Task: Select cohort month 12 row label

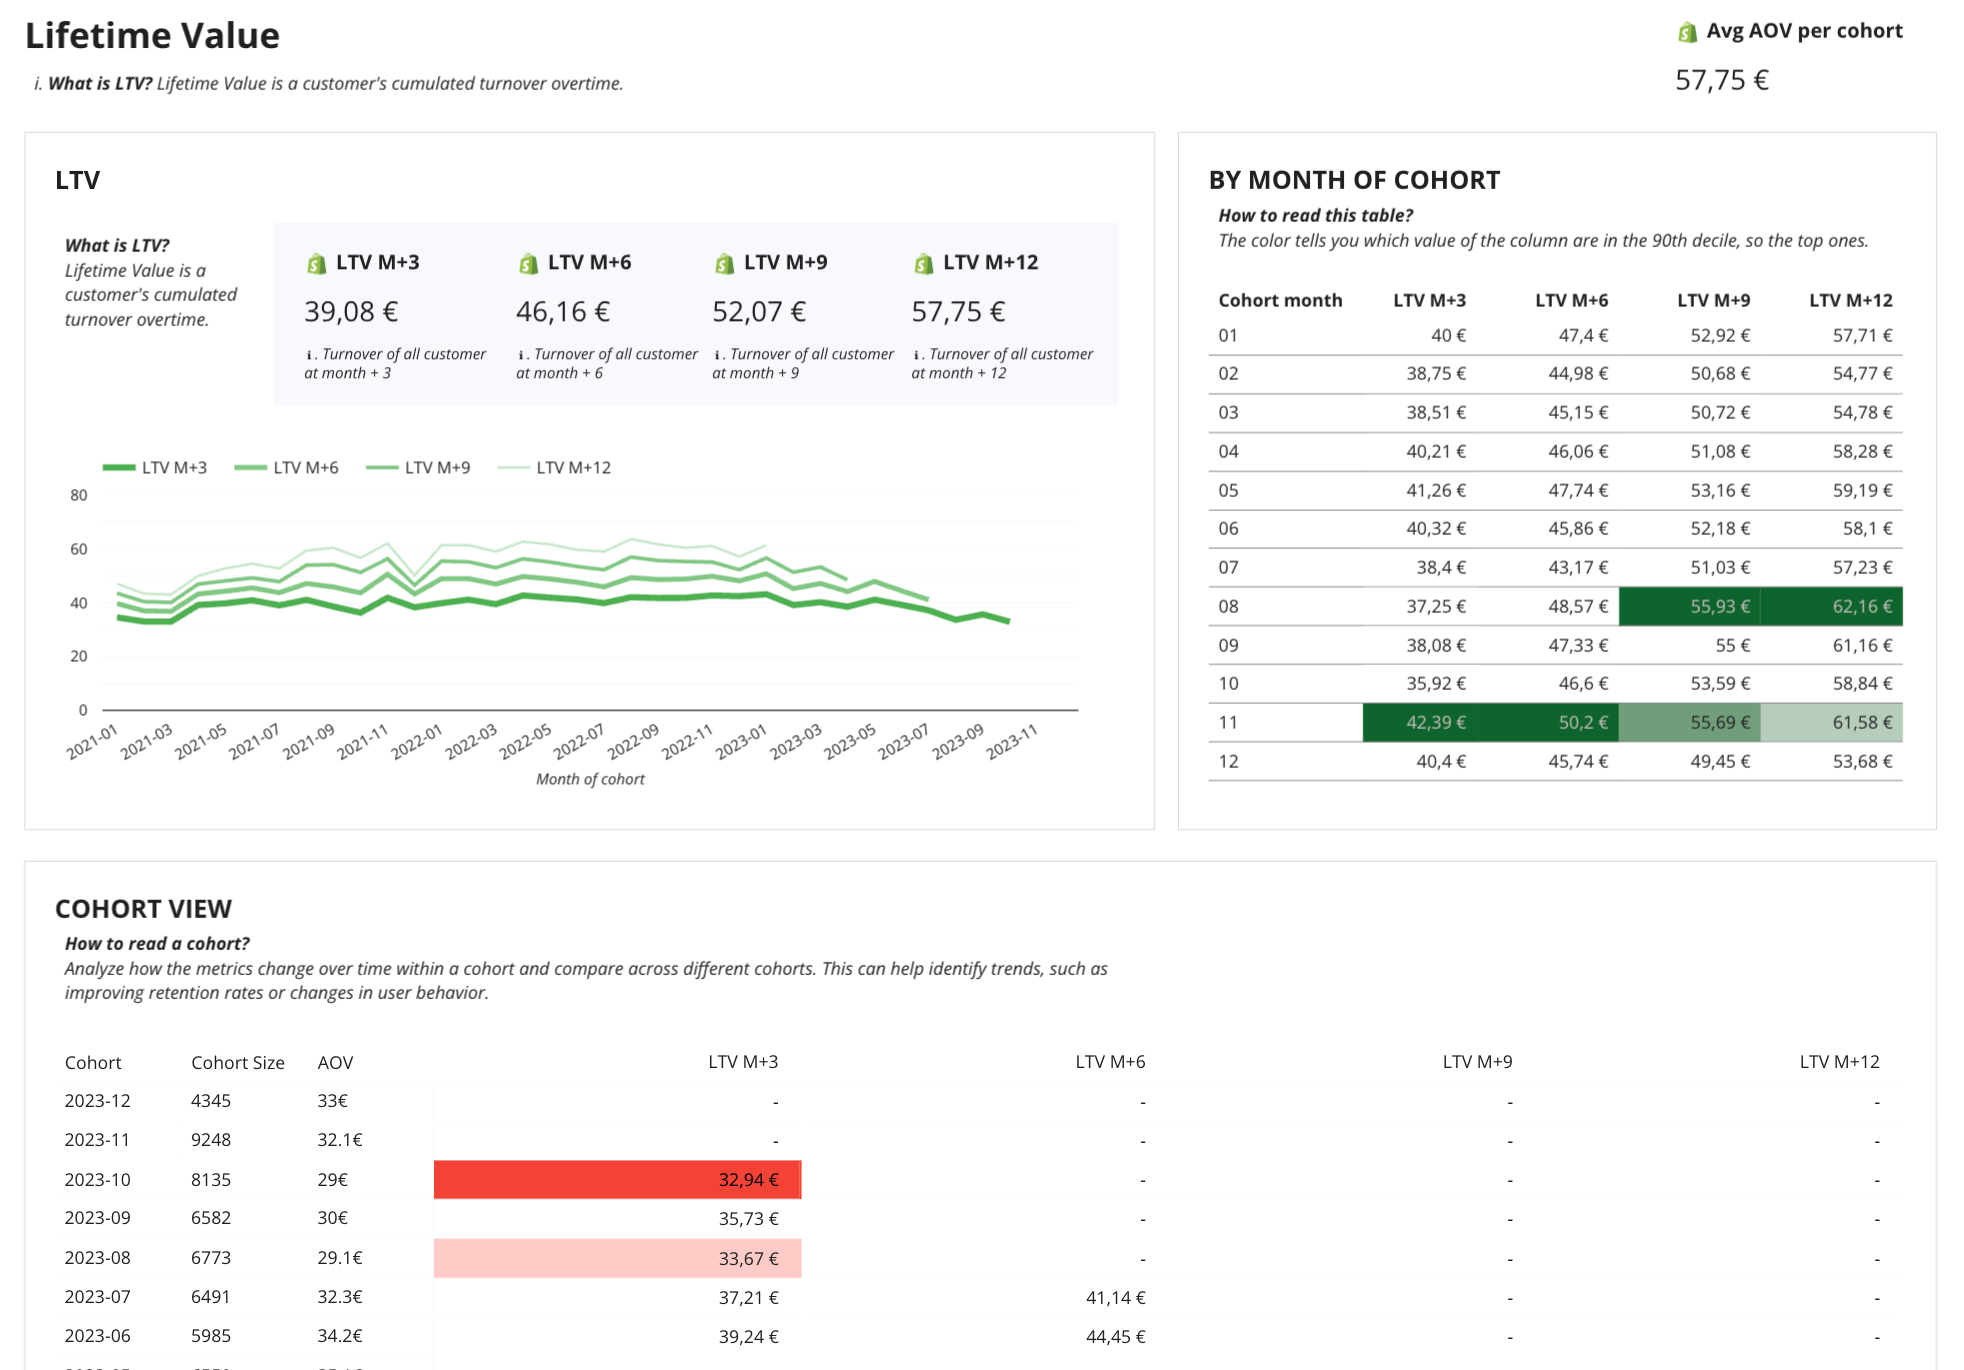Action: 1228,761
